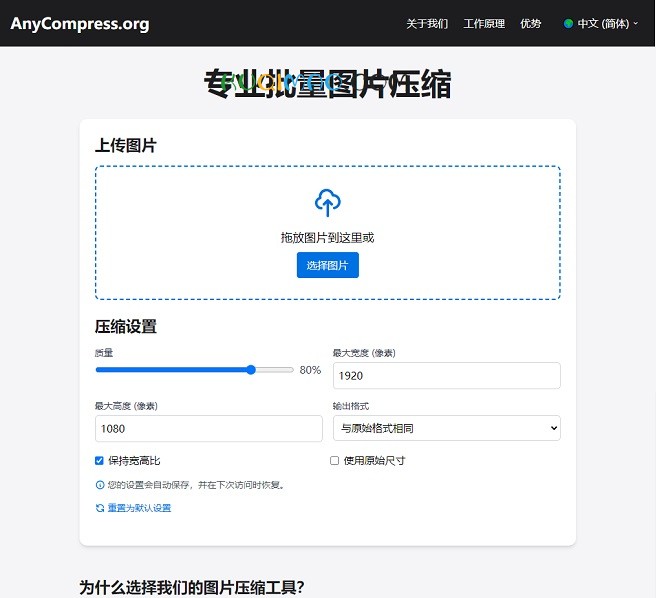Click the 80% quality value
This screenshot has height=598, width=656.
[310, 370]
